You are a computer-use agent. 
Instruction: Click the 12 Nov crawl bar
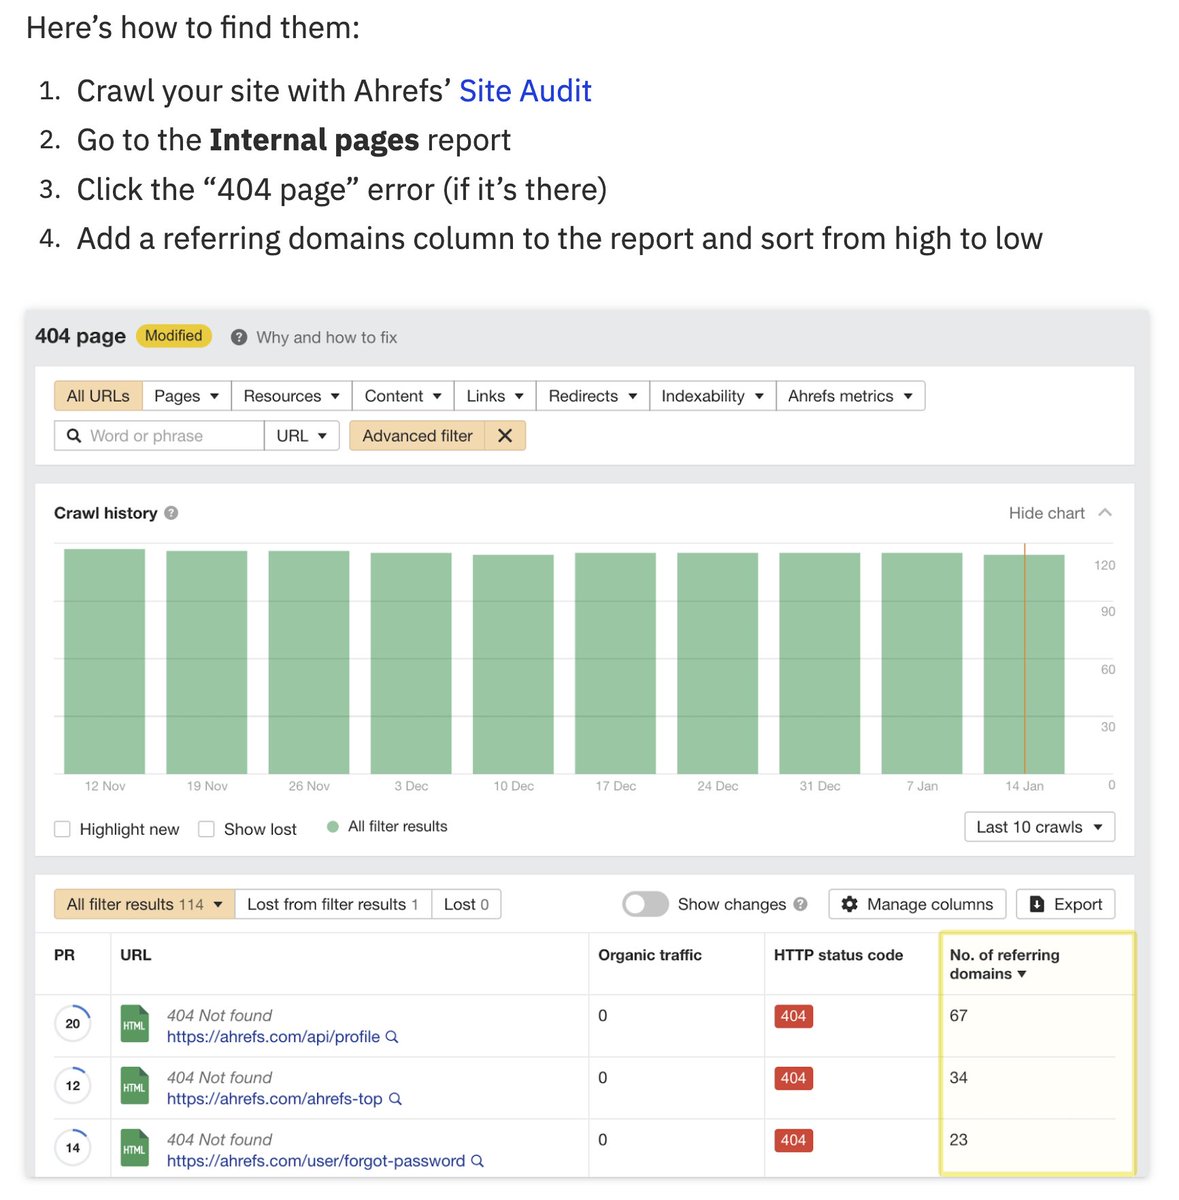104,661
